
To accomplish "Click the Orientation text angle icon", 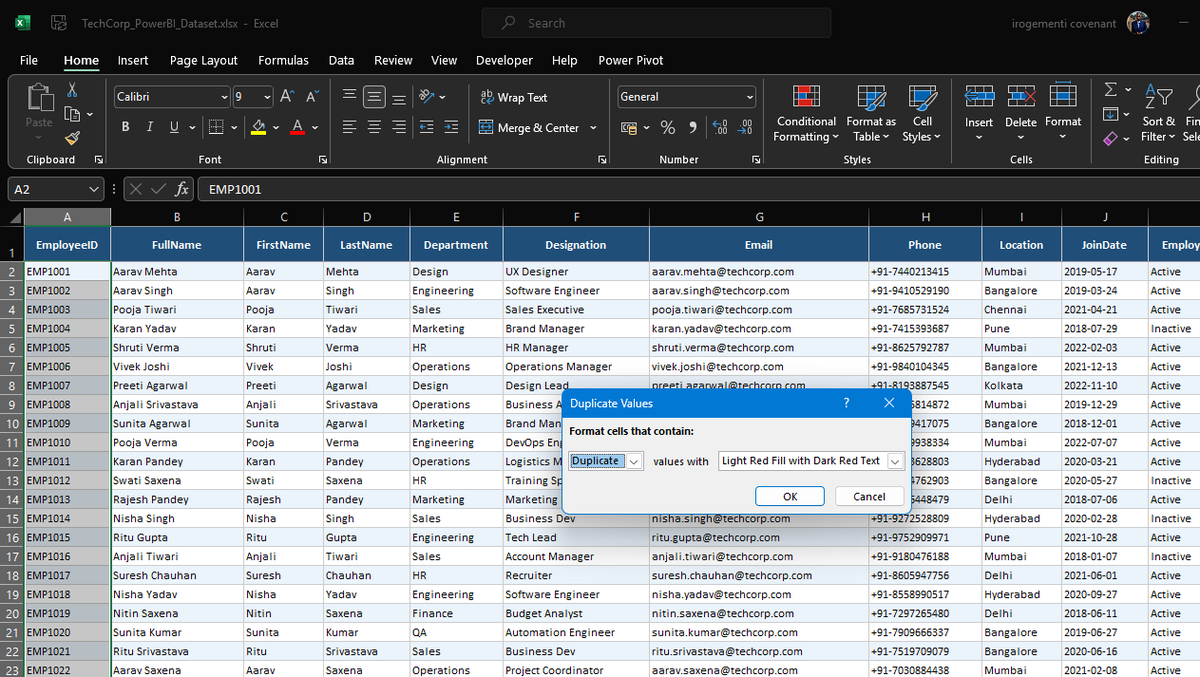I will point(427,97).
